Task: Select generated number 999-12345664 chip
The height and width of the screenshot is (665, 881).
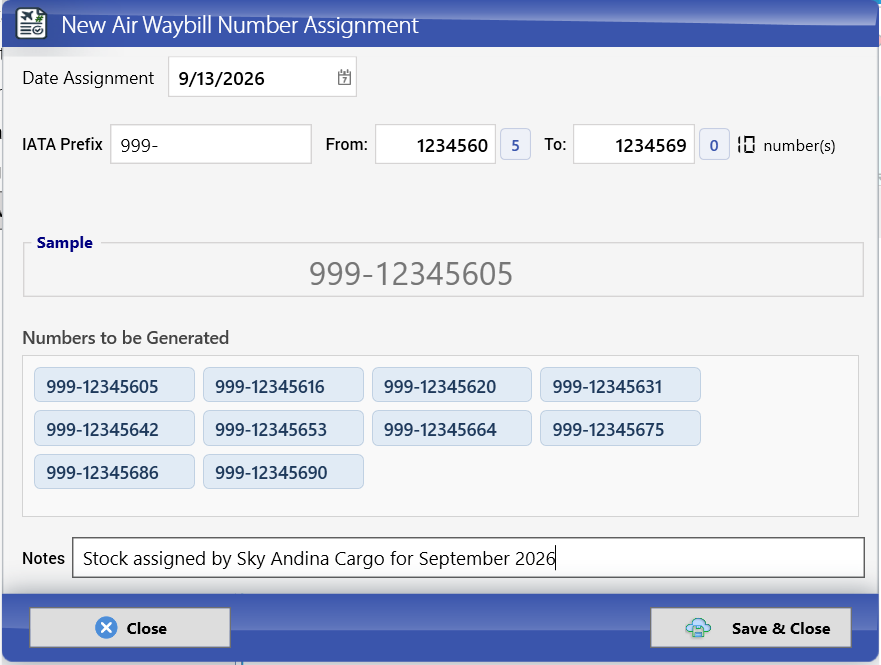Action: pyautogui.click(x=452, y=428)
